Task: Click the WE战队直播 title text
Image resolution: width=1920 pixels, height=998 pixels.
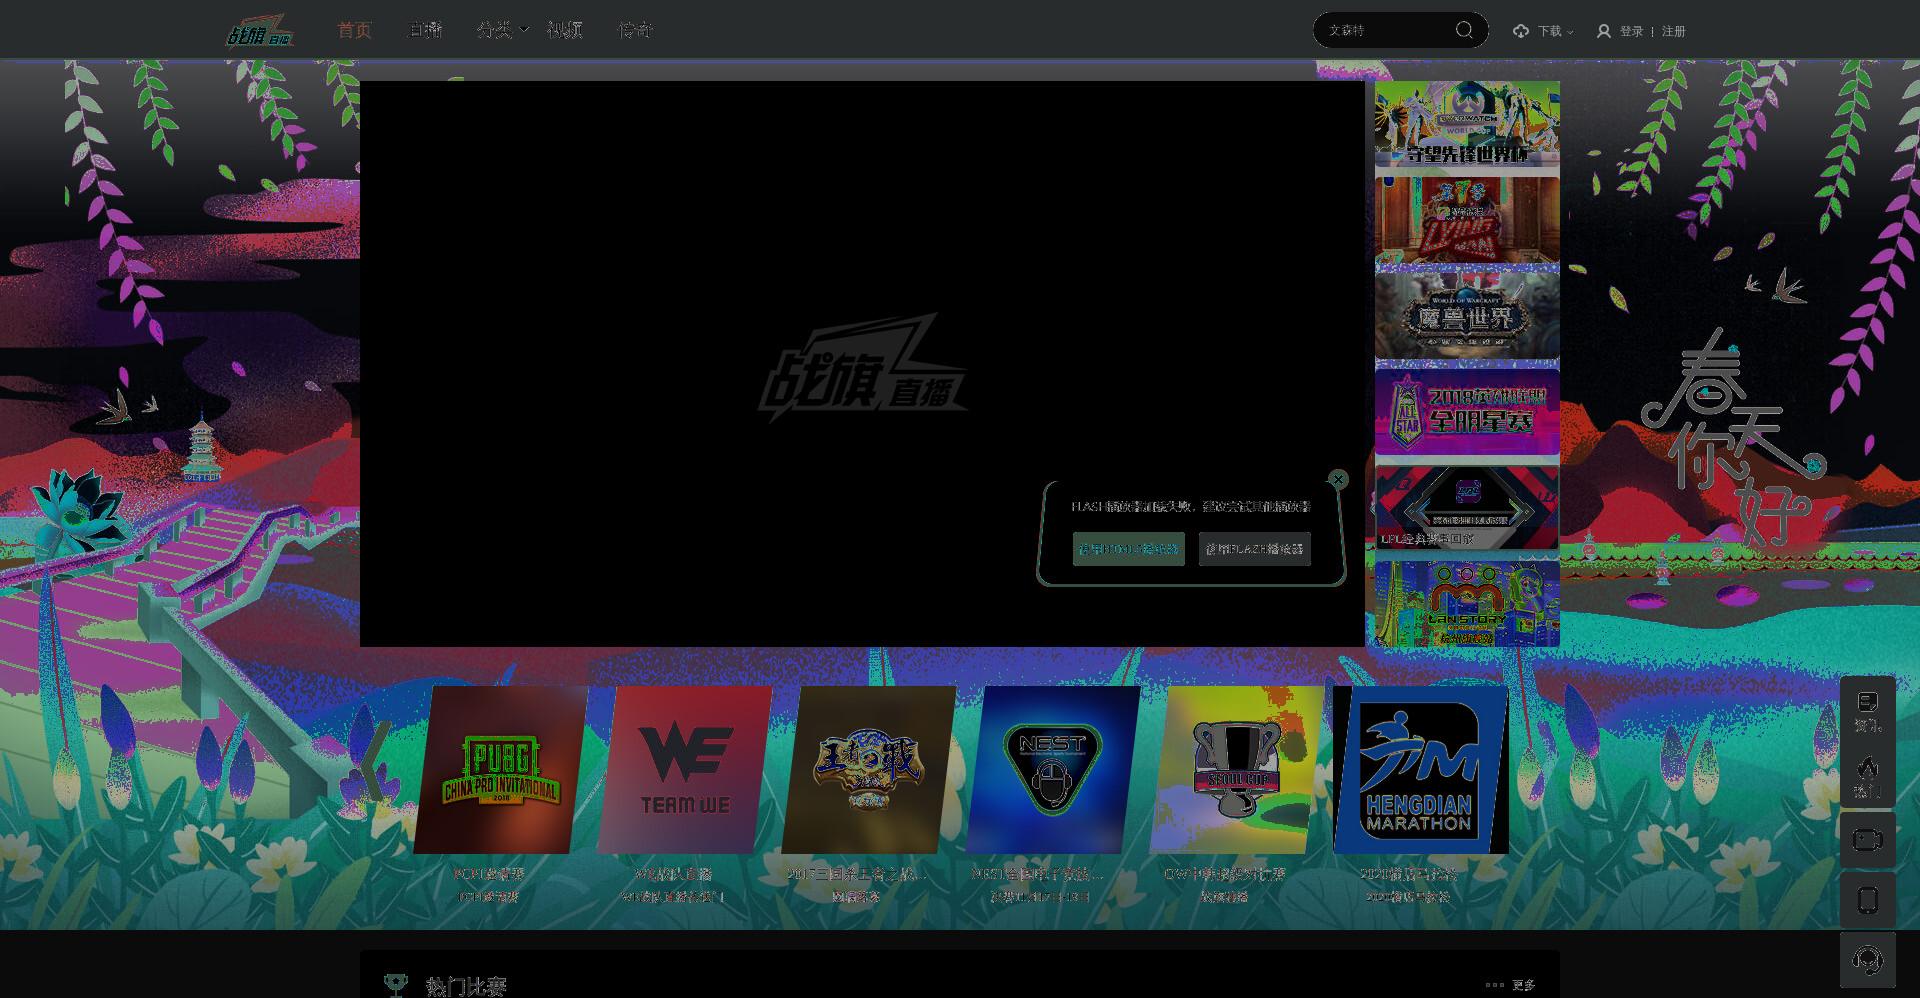Action: (x=673, y=874)
